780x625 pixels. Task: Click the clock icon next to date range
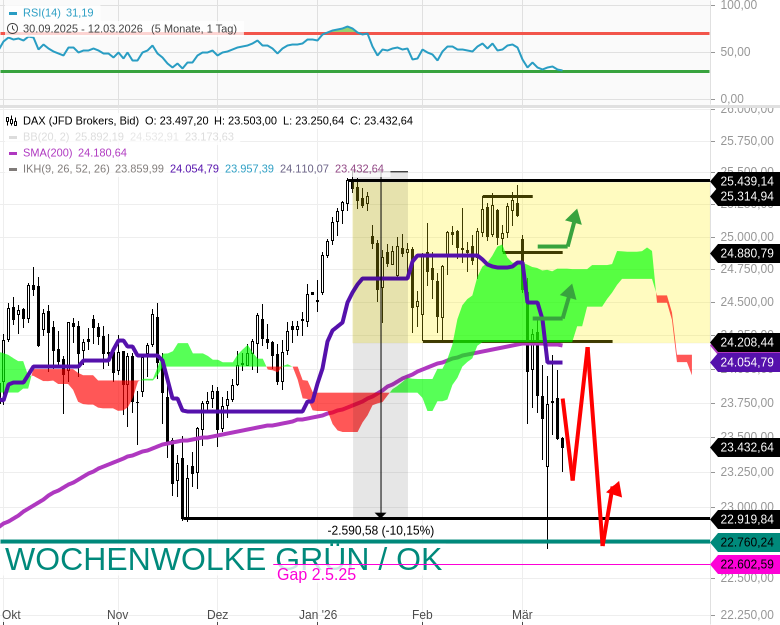(x=12, y=29)
